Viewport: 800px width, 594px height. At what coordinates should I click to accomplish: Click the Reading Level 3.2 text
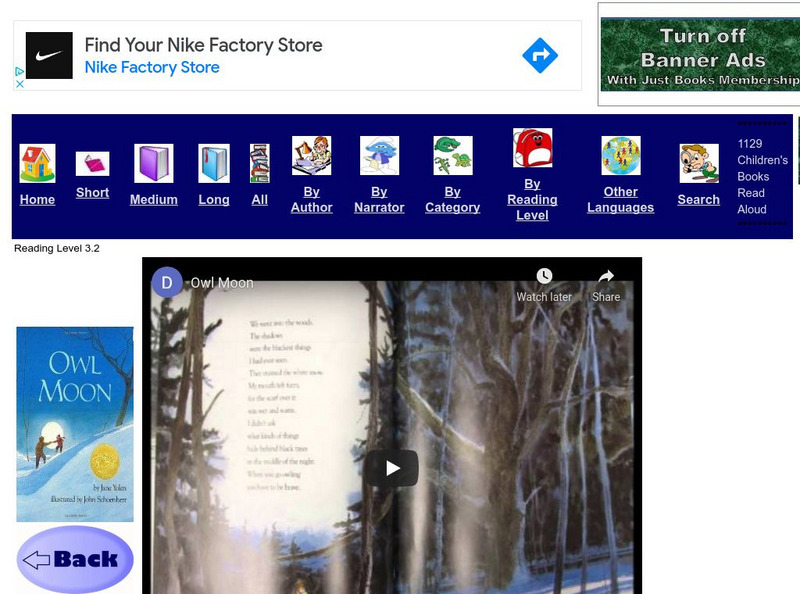57,249
